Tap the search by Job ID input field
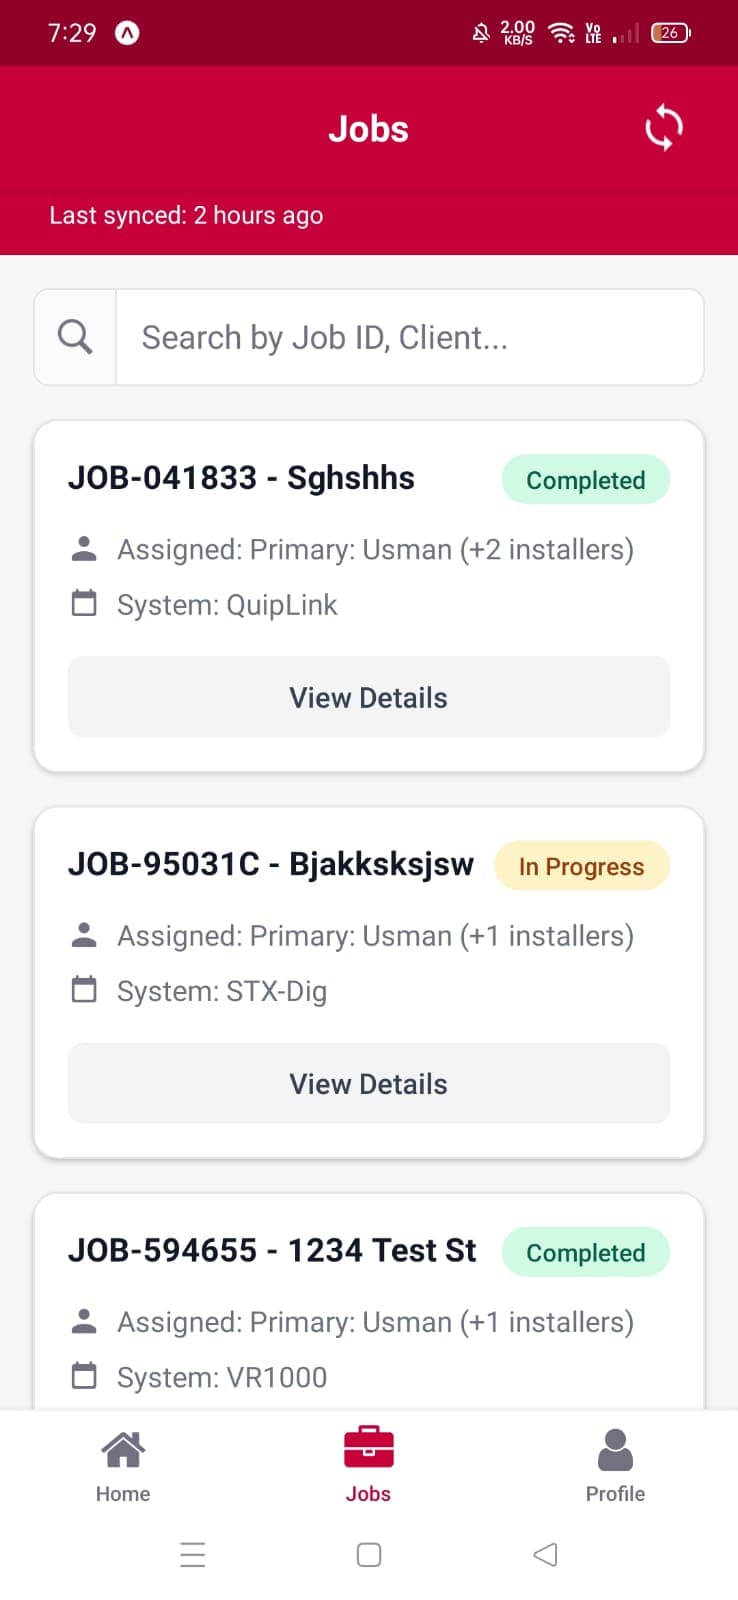This screenshot has height=1600, width=738. 410,337
